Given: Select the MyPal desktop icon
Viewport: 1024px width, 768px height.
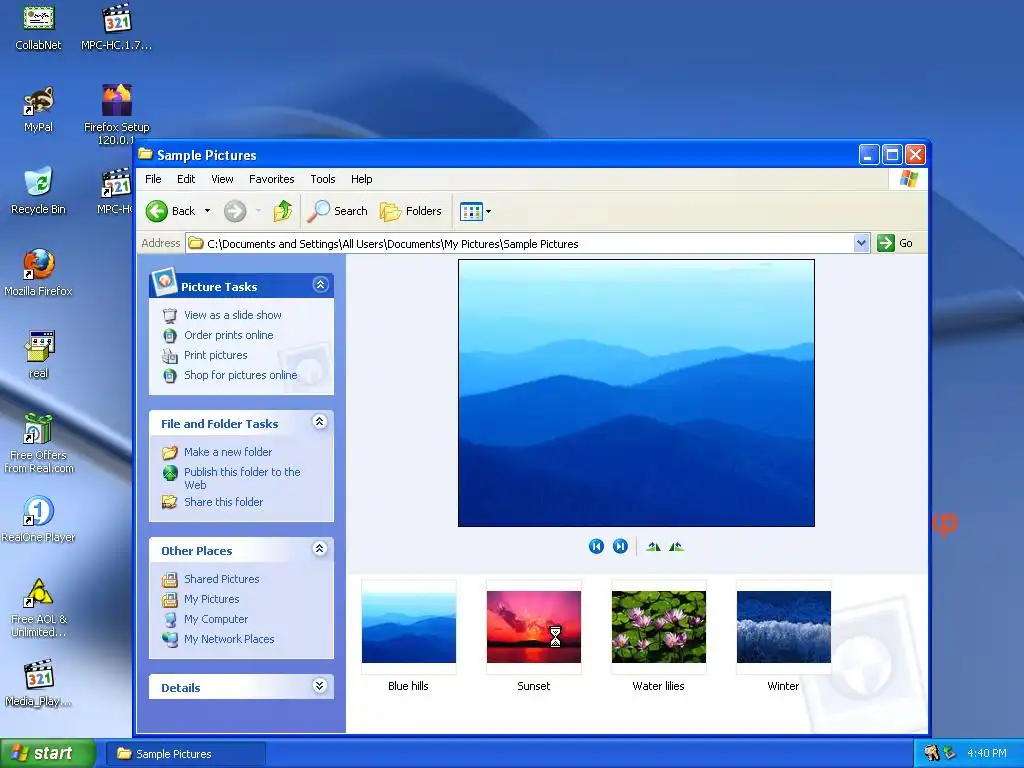Looking at the screenshot, I should [39, 109].
